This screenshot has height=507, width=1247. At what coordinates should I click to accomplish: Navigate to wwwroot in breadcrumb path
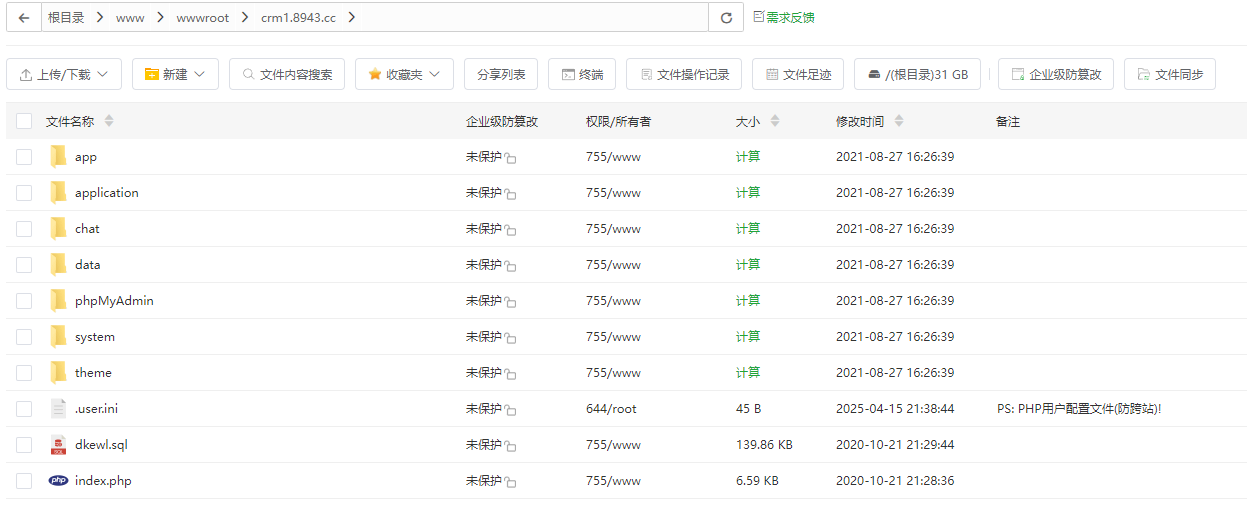pos(201,18)
